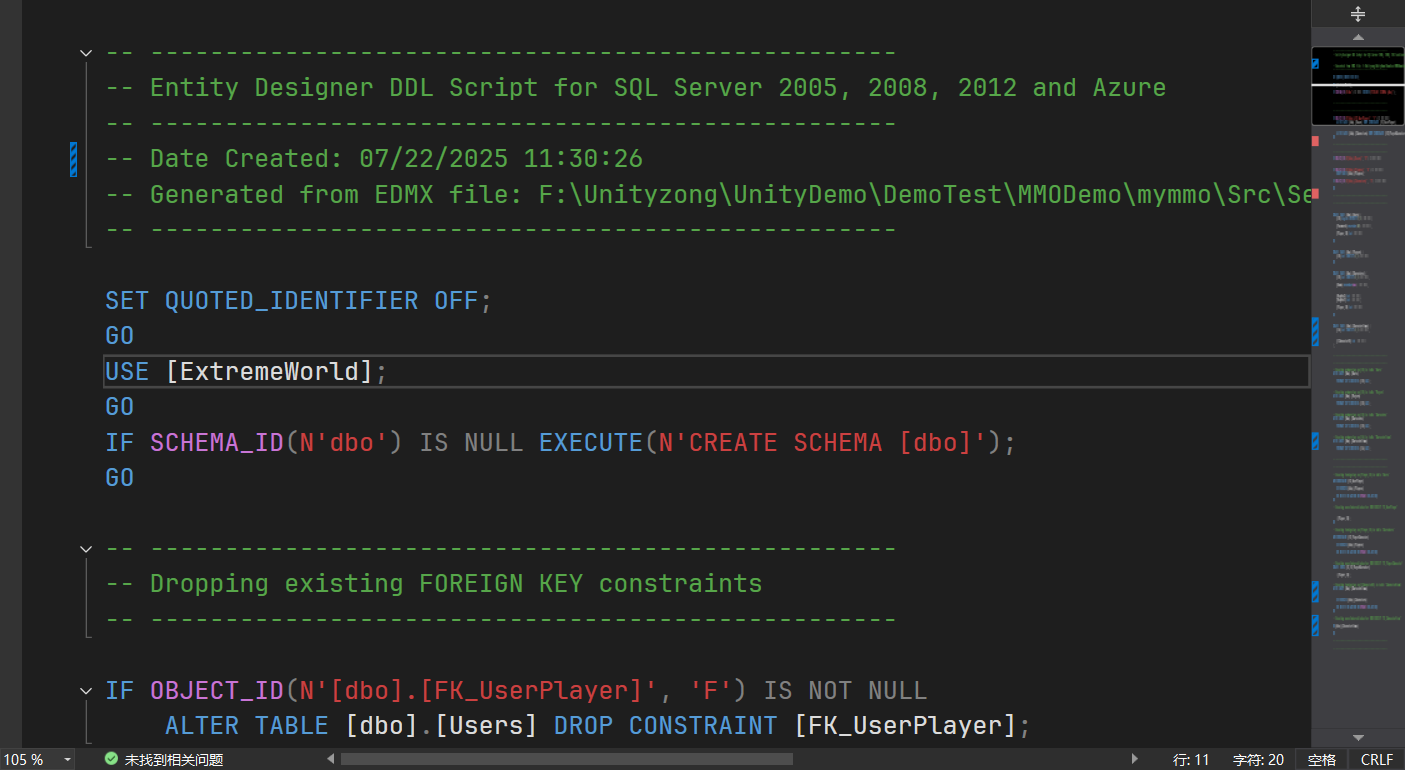
Task: Click the 行: 11 line indicator
Action: tap(1191, 759)
